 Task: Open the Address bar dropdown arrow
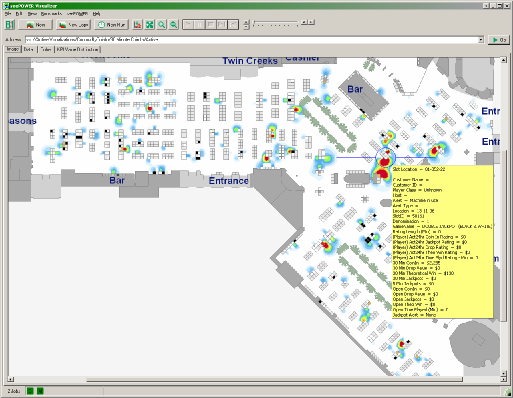point(481,40)
